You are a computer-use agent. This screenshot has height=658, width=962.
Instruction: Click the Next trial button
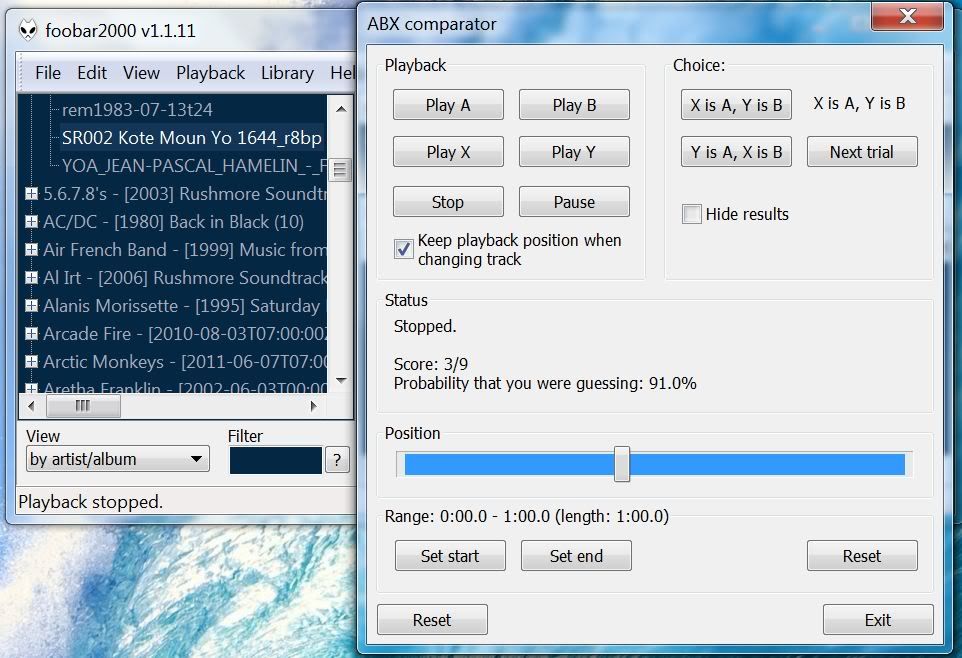pos(862,152)
